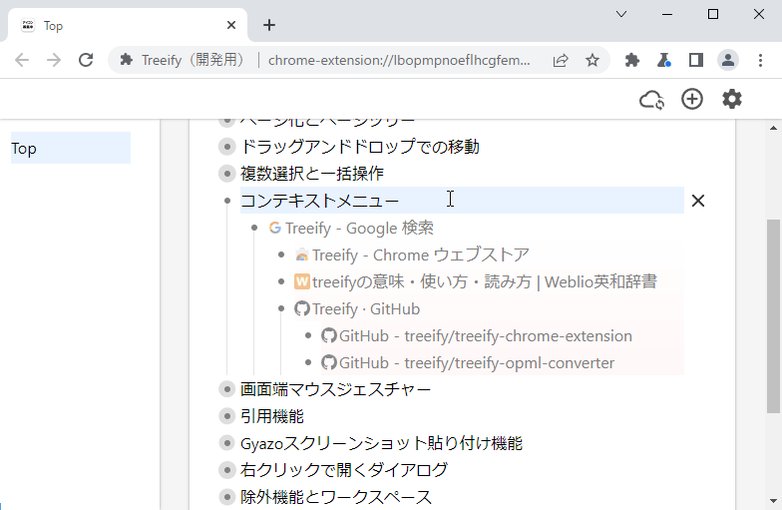Click GitHub favicon of treeify-chrome-extension
The height and width of the screenshot is (510, 782).
pyautogui.click(x=329, y=336)
